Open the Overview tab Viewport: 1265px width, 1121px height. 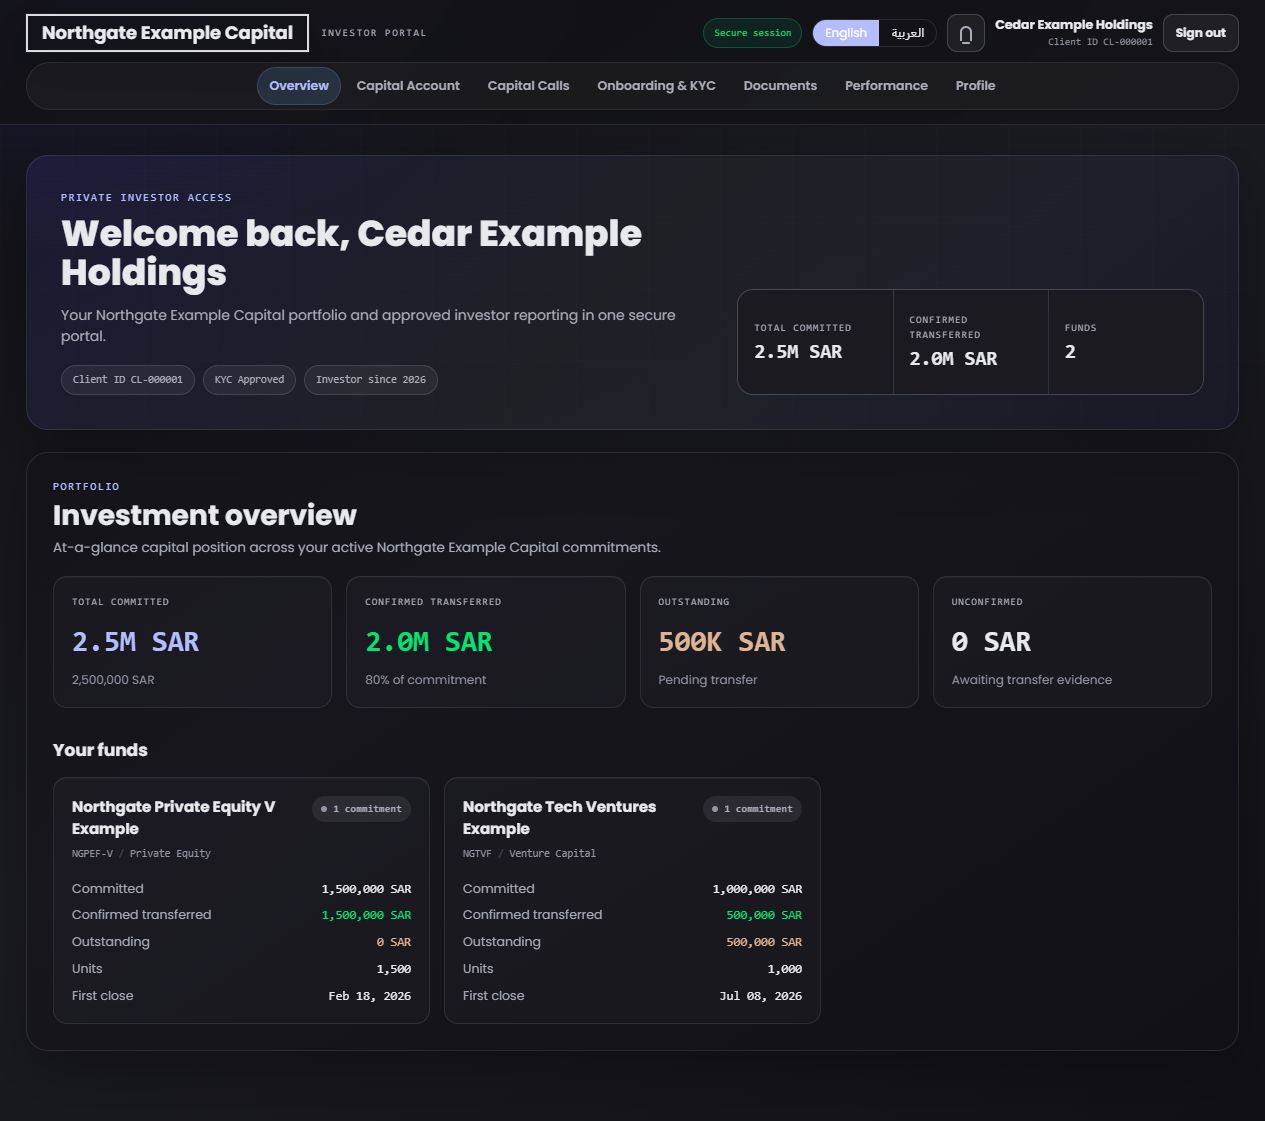click(299, 86)
